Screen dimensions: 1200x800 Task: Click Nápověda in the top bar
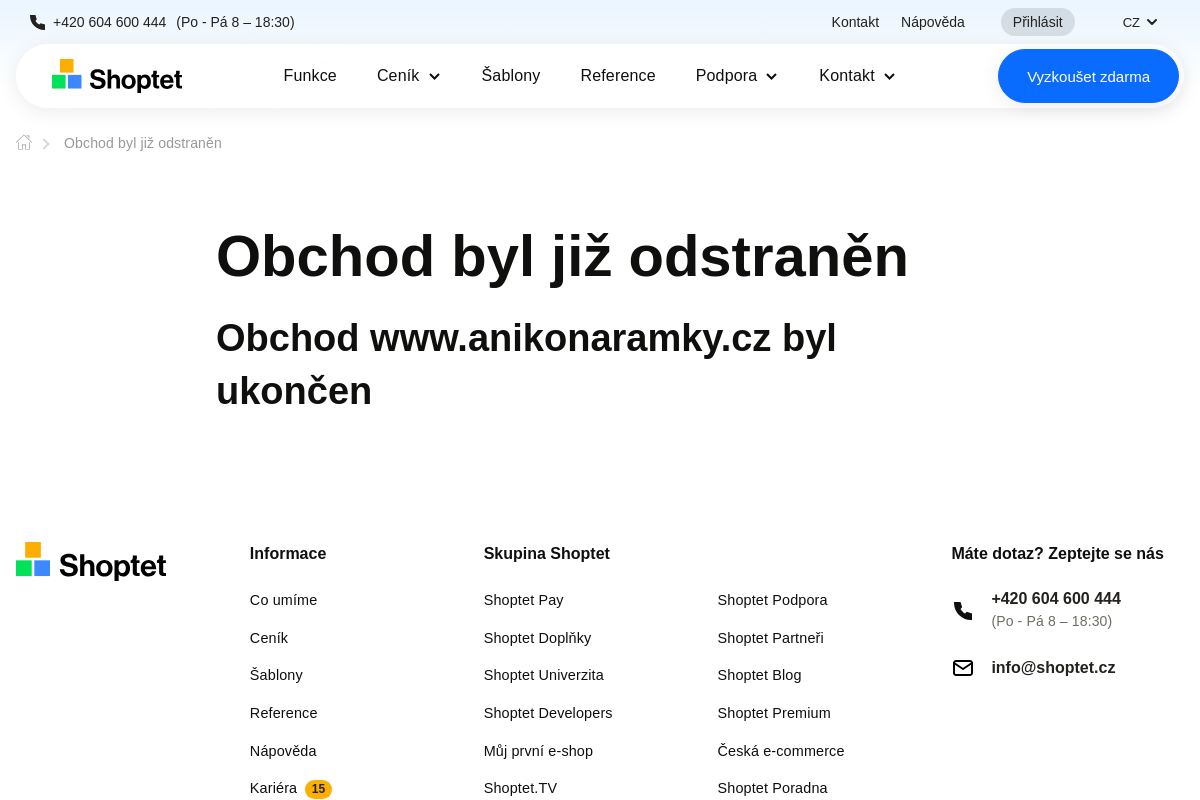click(x=932, y=21)
